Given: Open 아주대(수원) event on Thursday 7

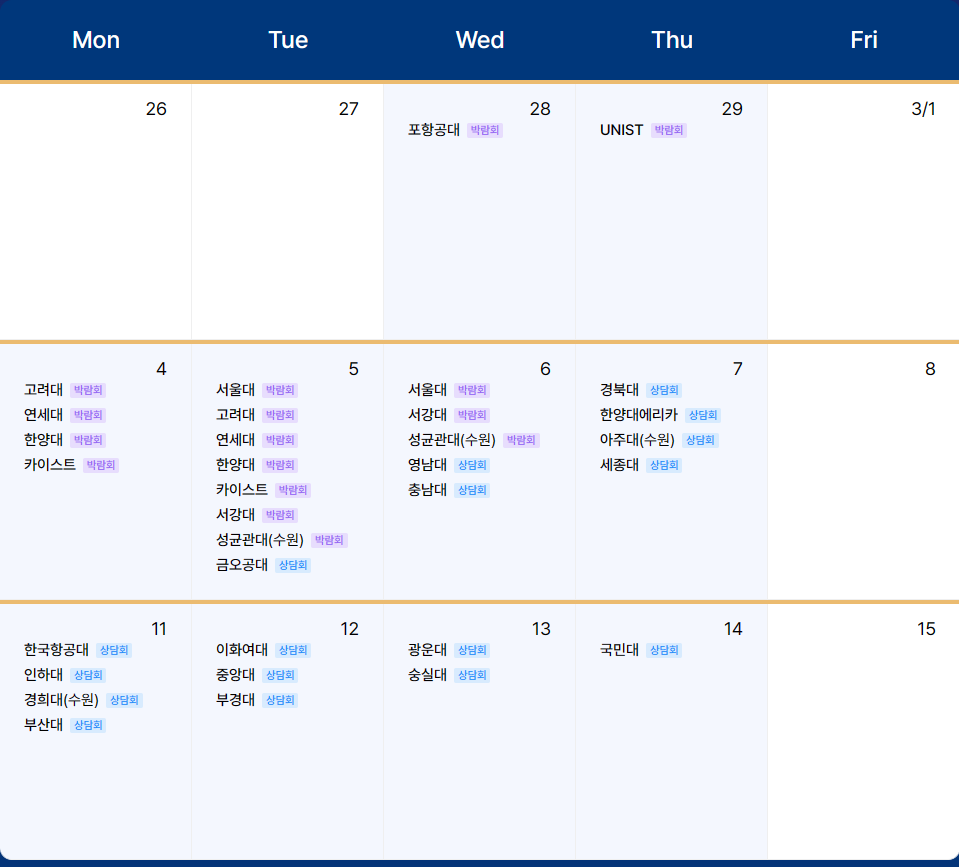Looking at the screenshot, I should (x=637, y=440).
